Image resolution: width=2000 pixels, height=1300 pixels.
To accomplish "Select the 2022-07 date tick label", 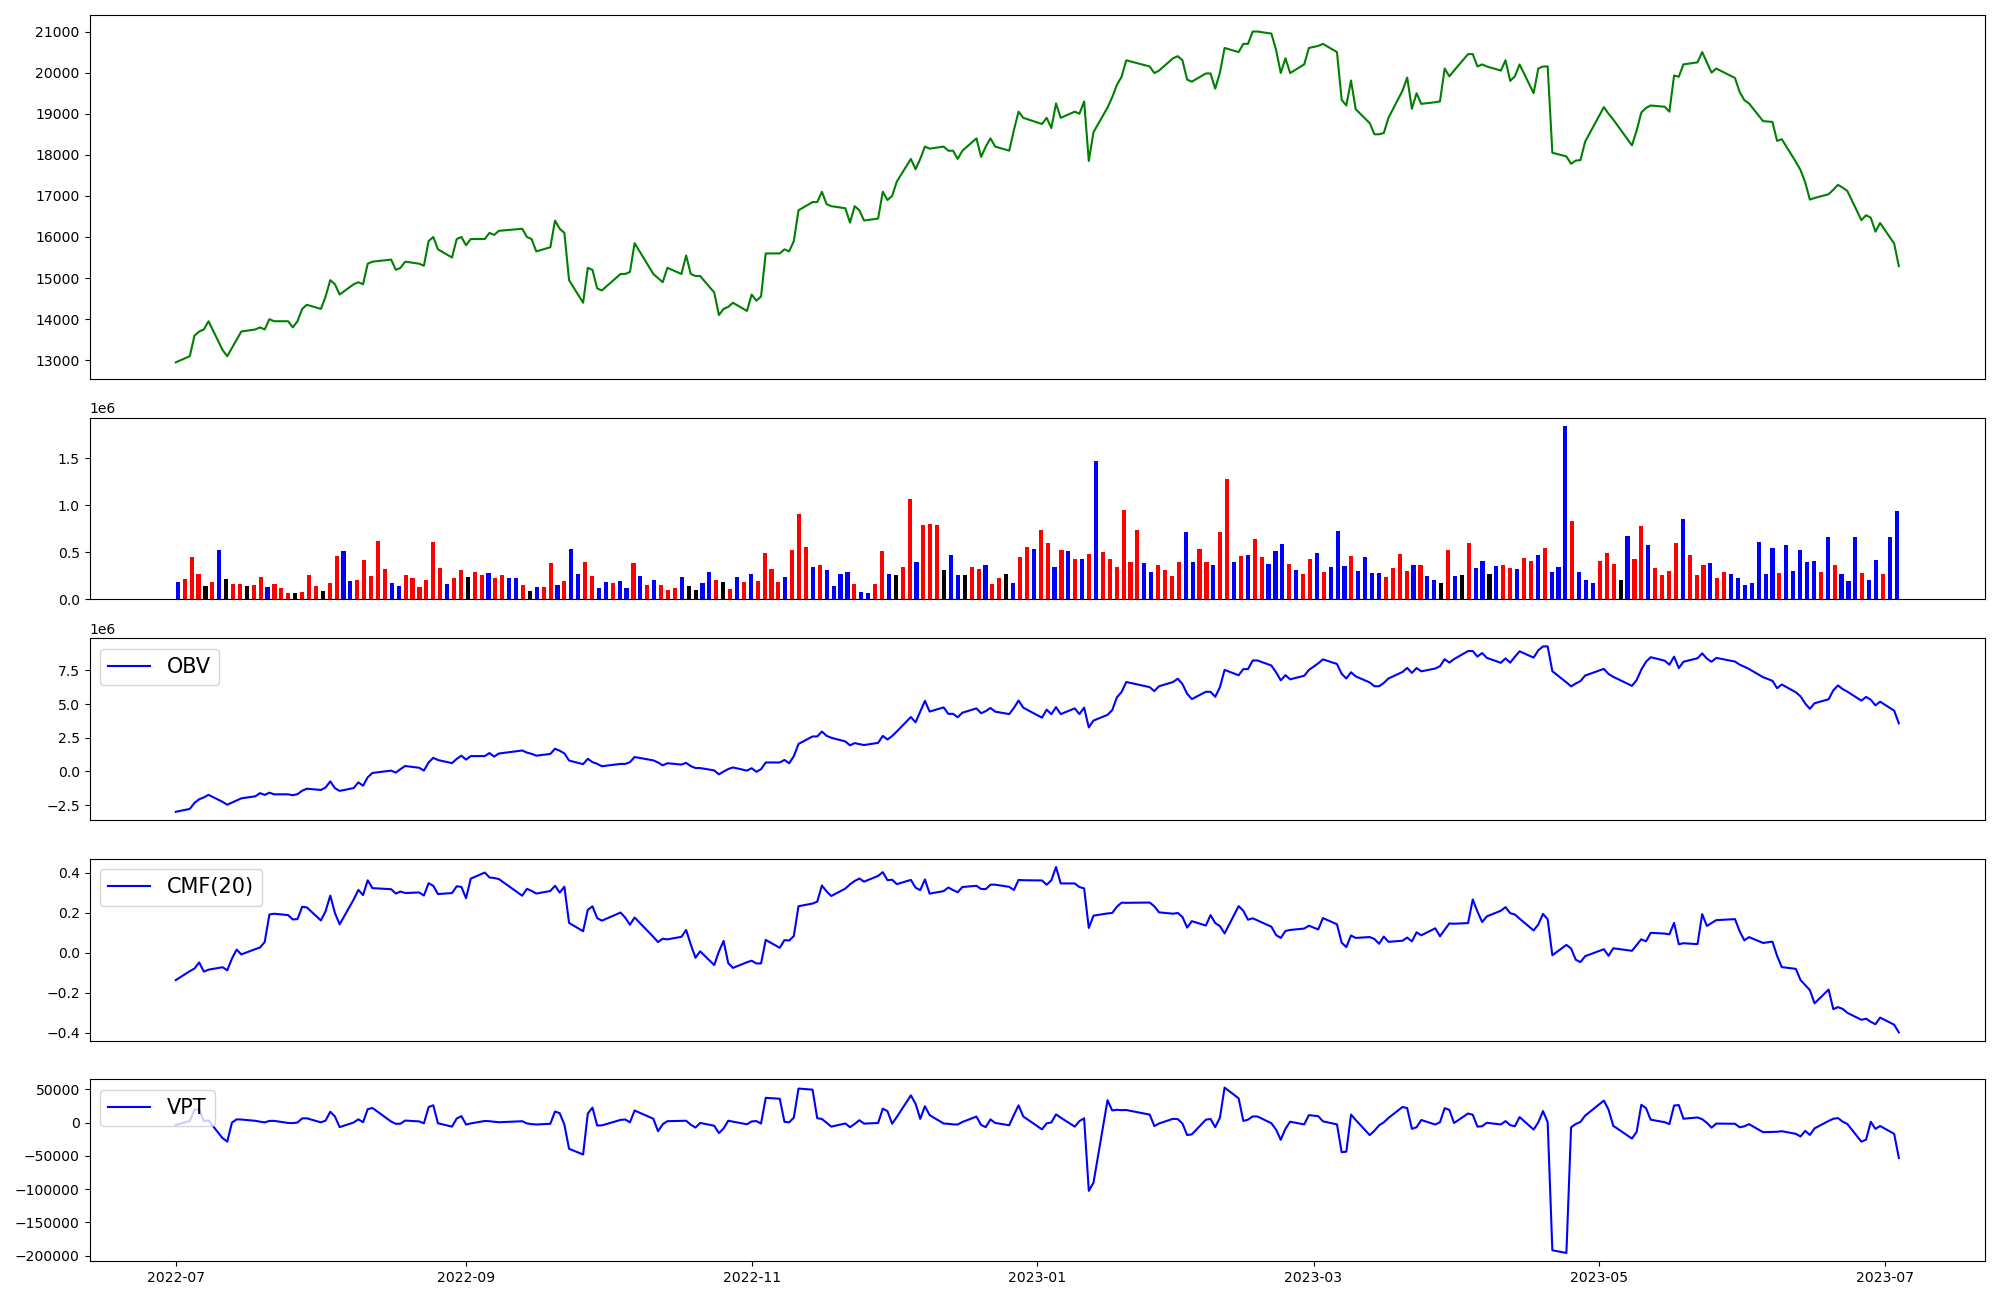I will (x=176, y=1277).
